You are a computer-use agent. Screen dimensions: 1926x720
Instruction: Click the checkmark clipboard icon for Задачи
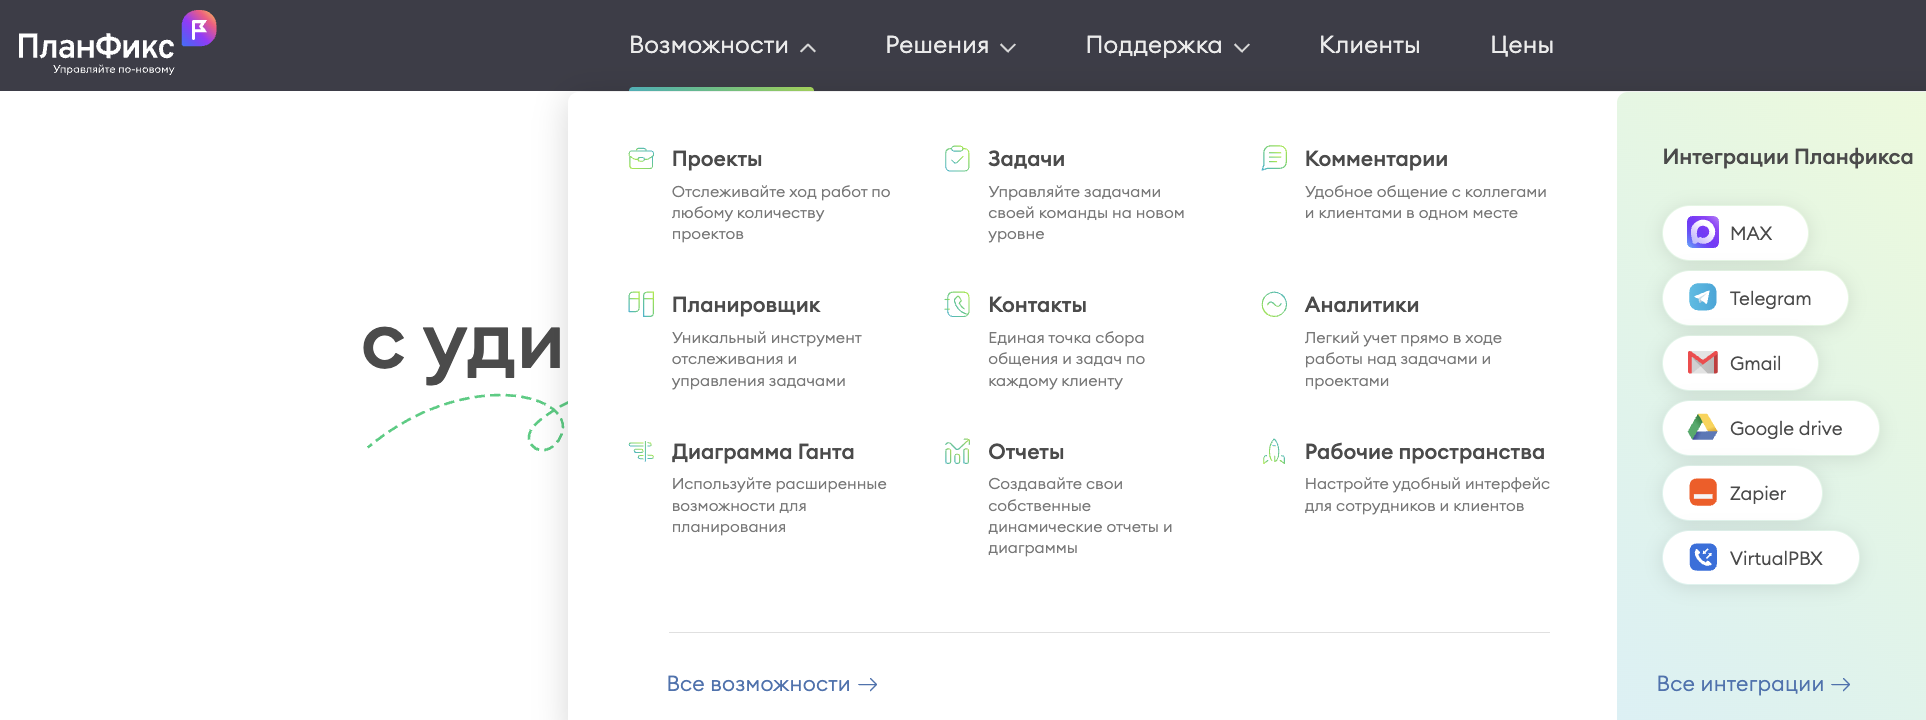[957, 159]
